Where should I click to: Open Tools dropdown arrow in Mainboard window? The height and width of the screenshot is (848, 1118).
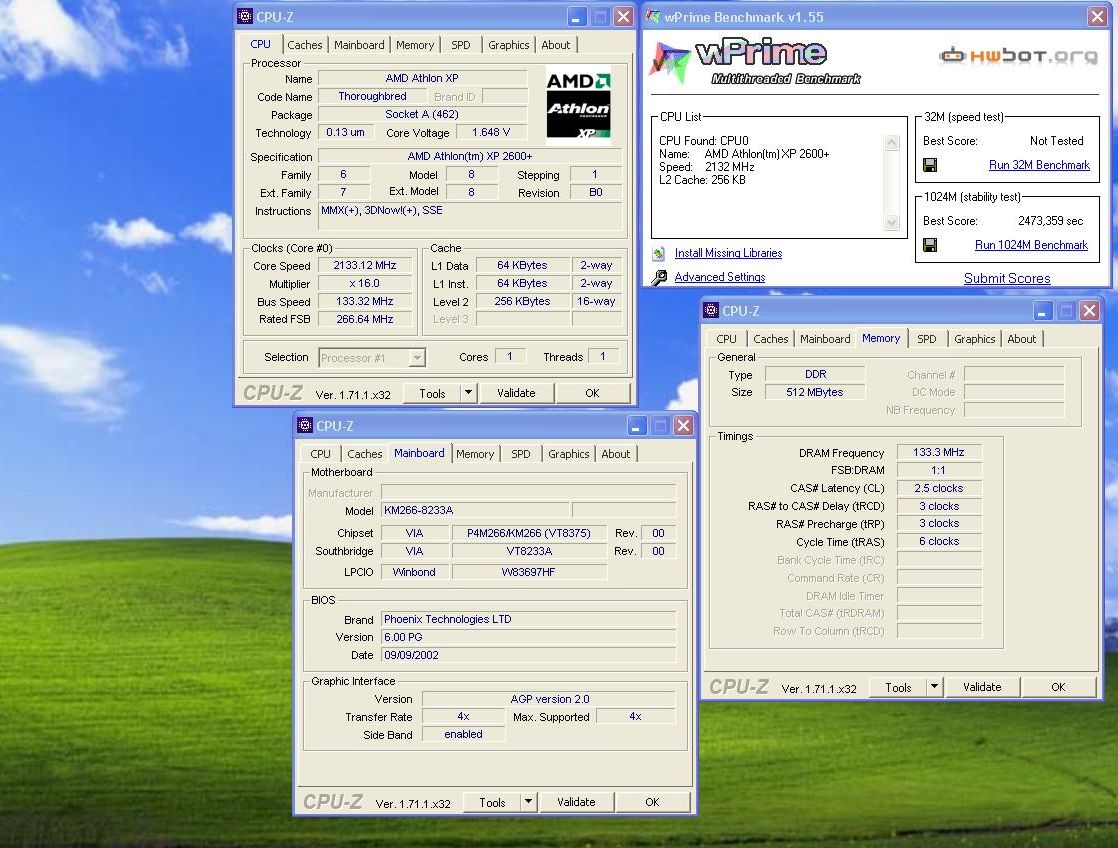point(528,802)
